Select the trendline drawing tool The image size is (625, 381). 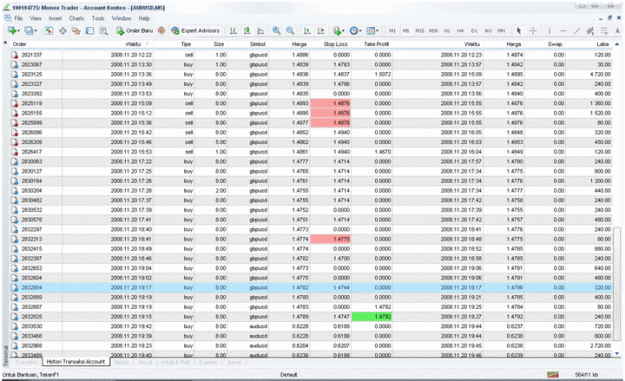point(576,31)
